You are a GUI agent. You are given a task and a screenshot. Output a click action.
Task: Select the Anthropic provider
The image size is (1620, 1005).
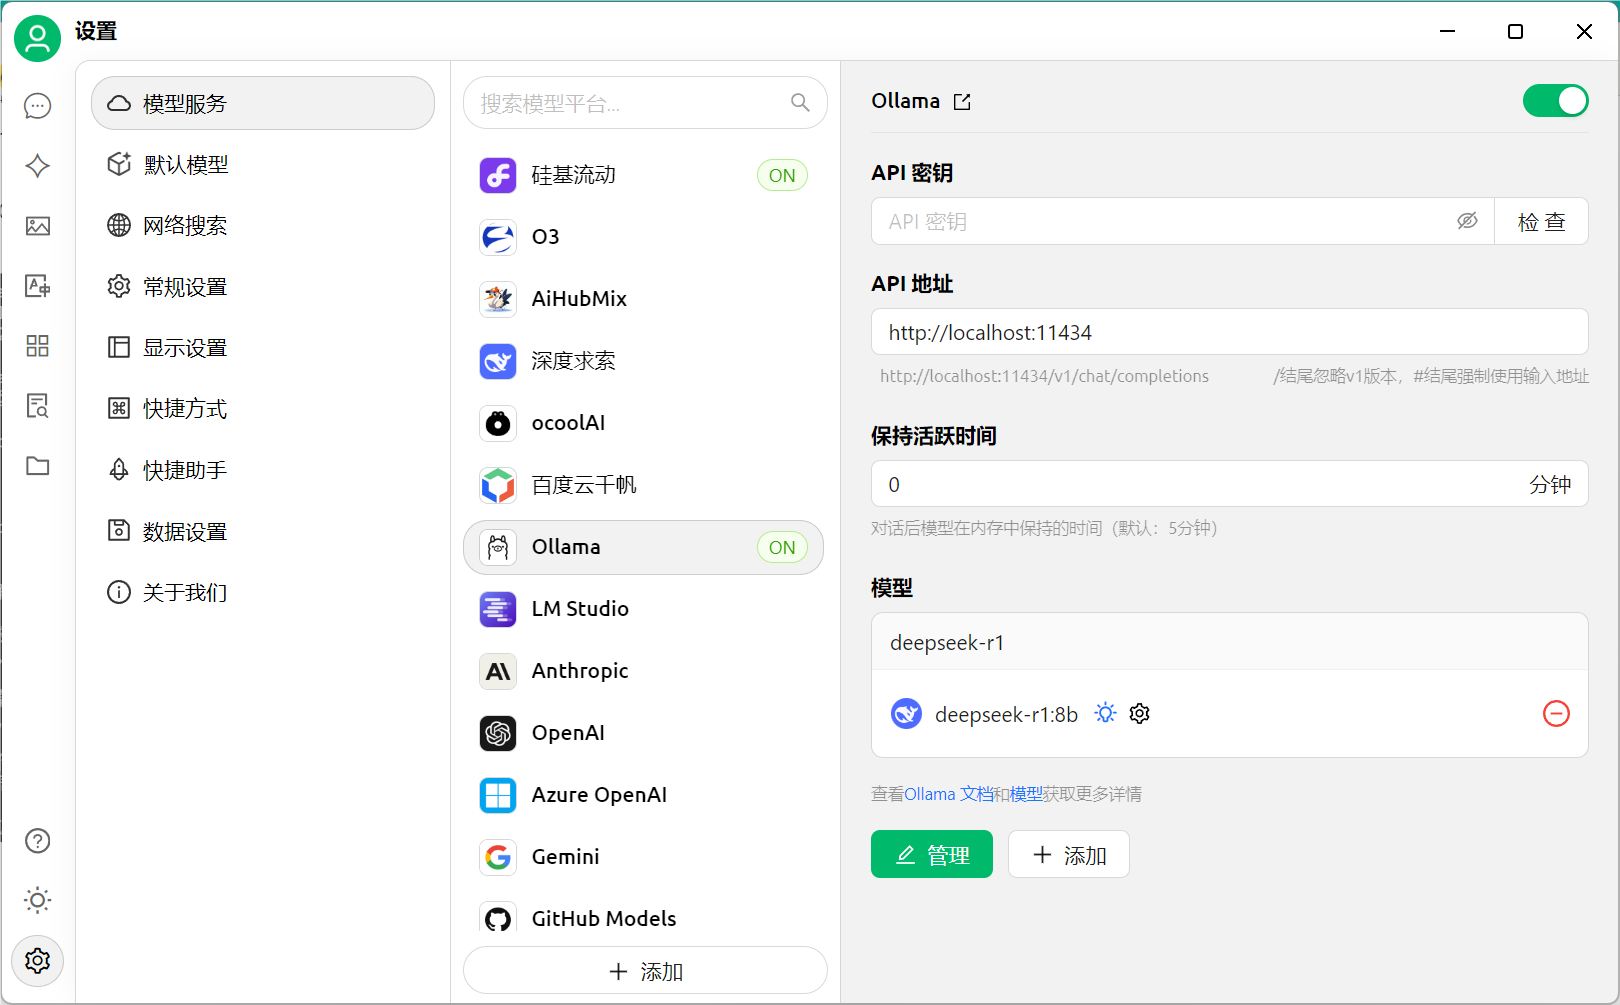643,672
